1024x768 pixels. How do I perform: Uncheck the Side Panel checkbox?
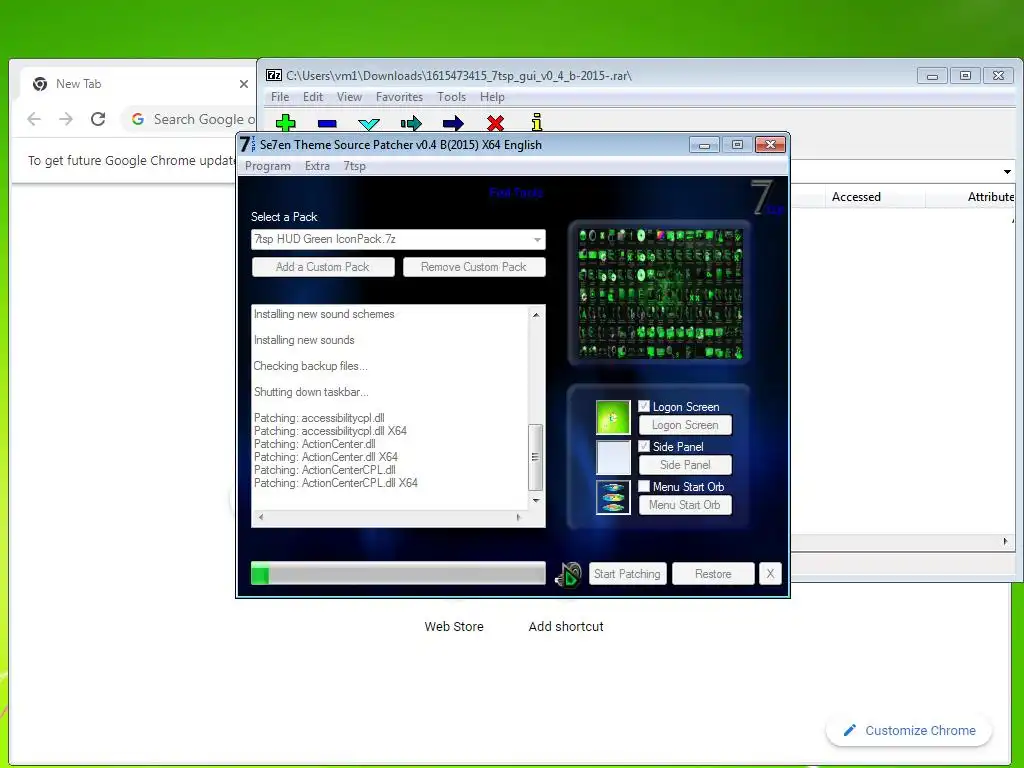coord(644,446)
